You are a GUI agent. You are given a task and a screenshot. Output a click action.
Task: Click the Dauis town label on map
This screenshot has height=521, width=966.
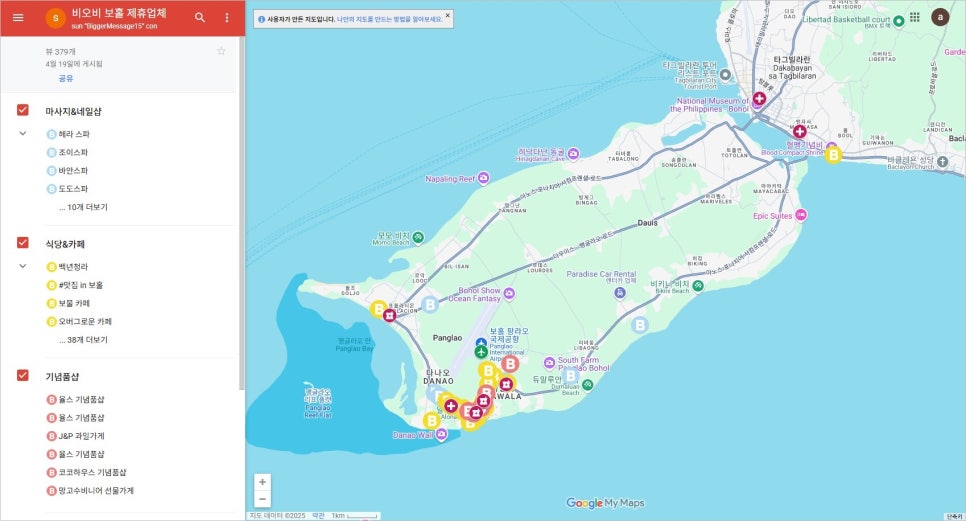pyautogui.click(x=647, y=223)
